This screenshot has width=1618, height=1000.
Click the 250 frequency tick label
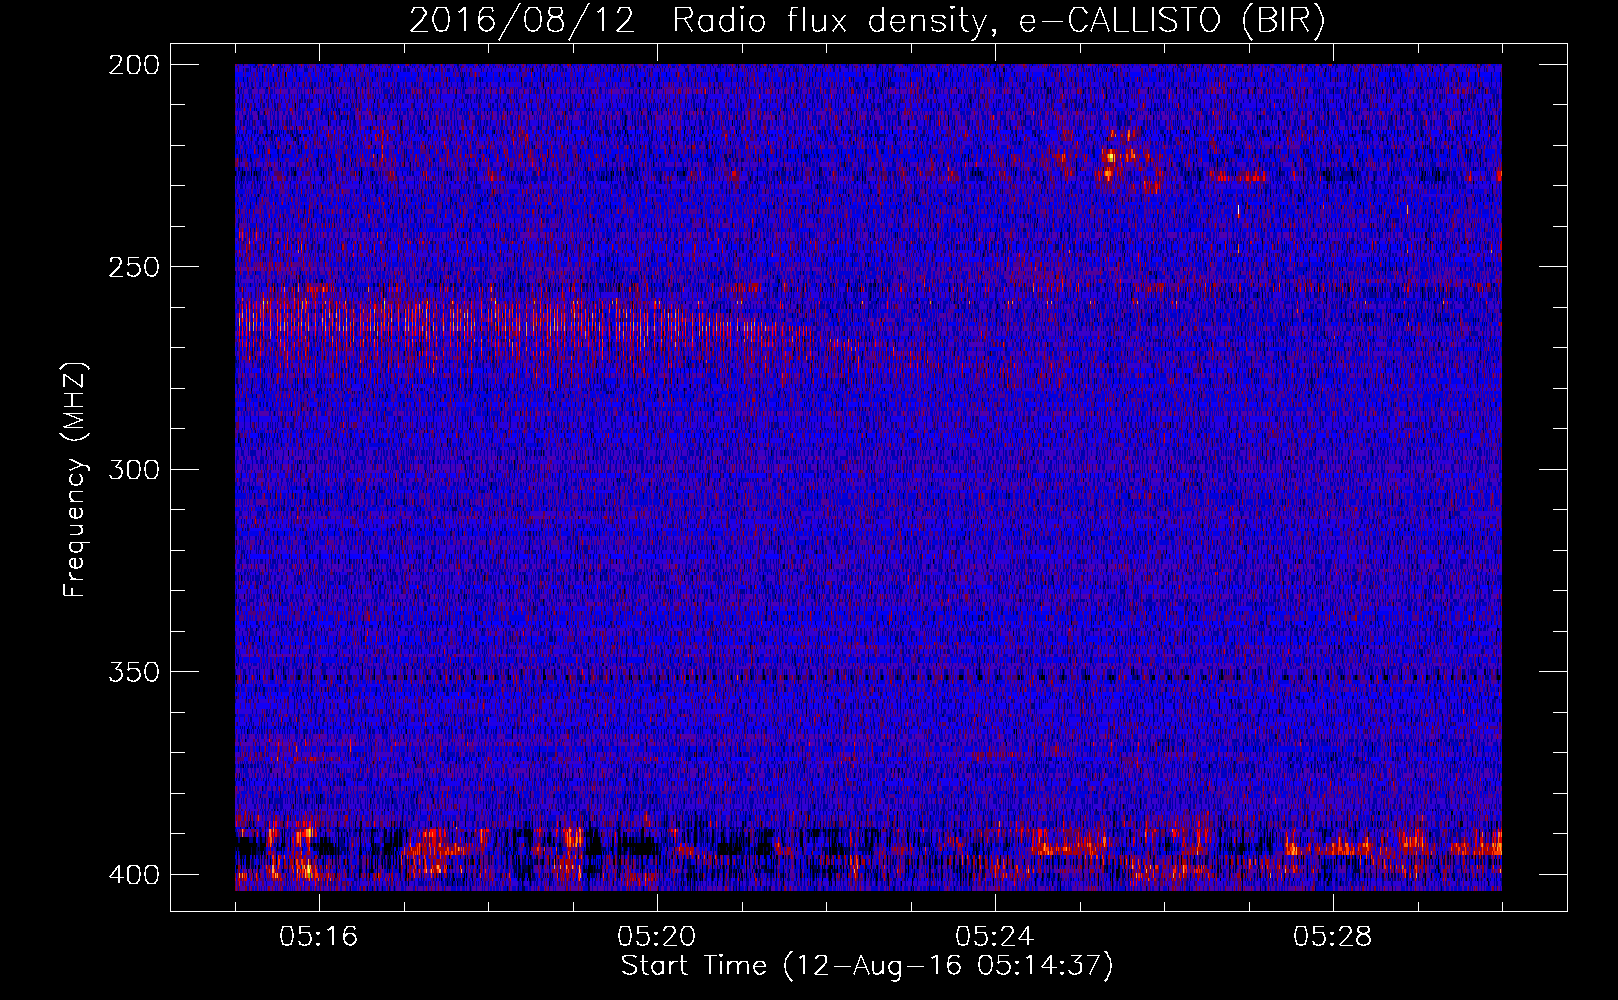tap(133, 267)
